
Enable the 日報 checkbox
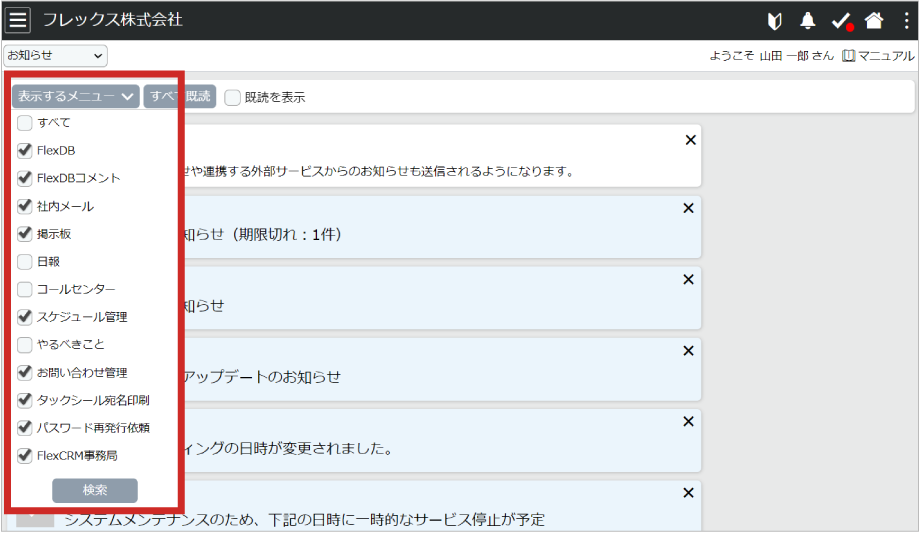(25, 261)
